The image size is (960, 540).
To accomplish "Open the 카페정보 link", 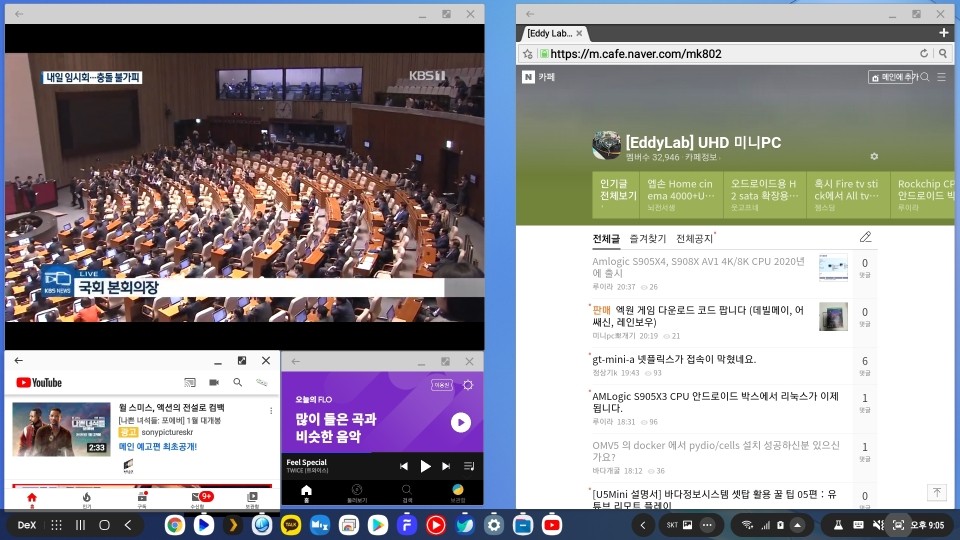I will point(701,157).
